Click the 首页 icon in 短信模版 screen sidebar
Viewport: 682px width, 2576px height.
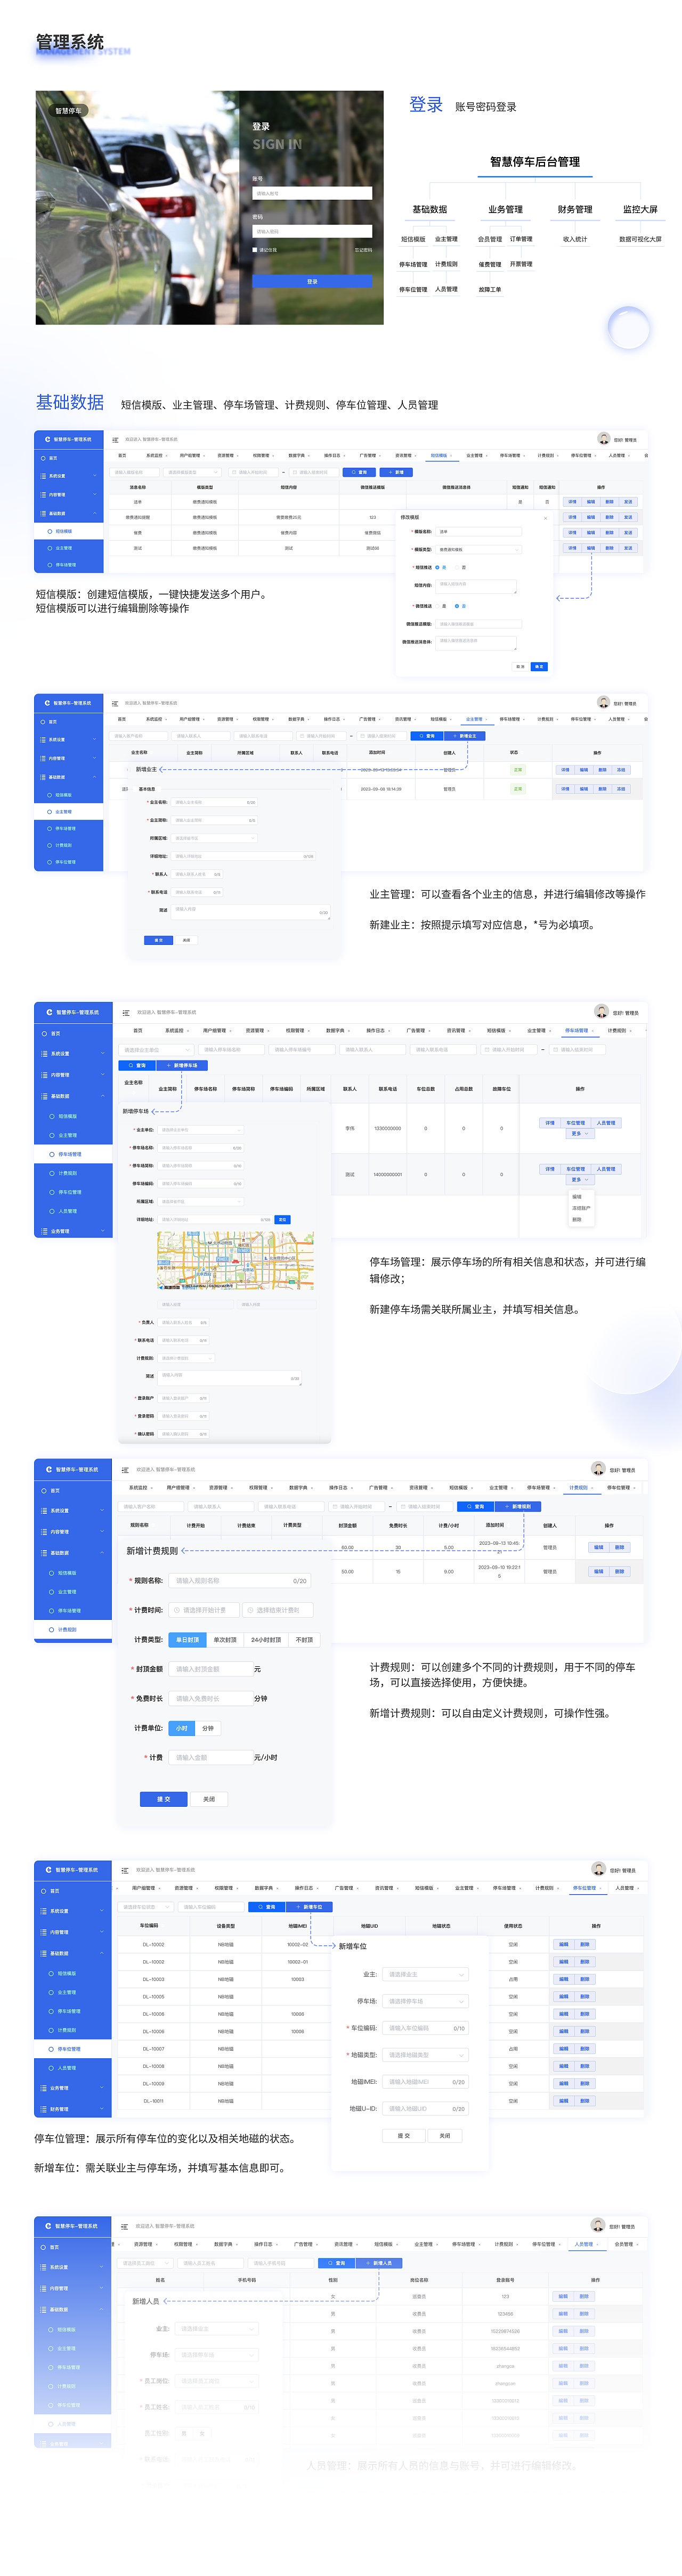point(43,458)
